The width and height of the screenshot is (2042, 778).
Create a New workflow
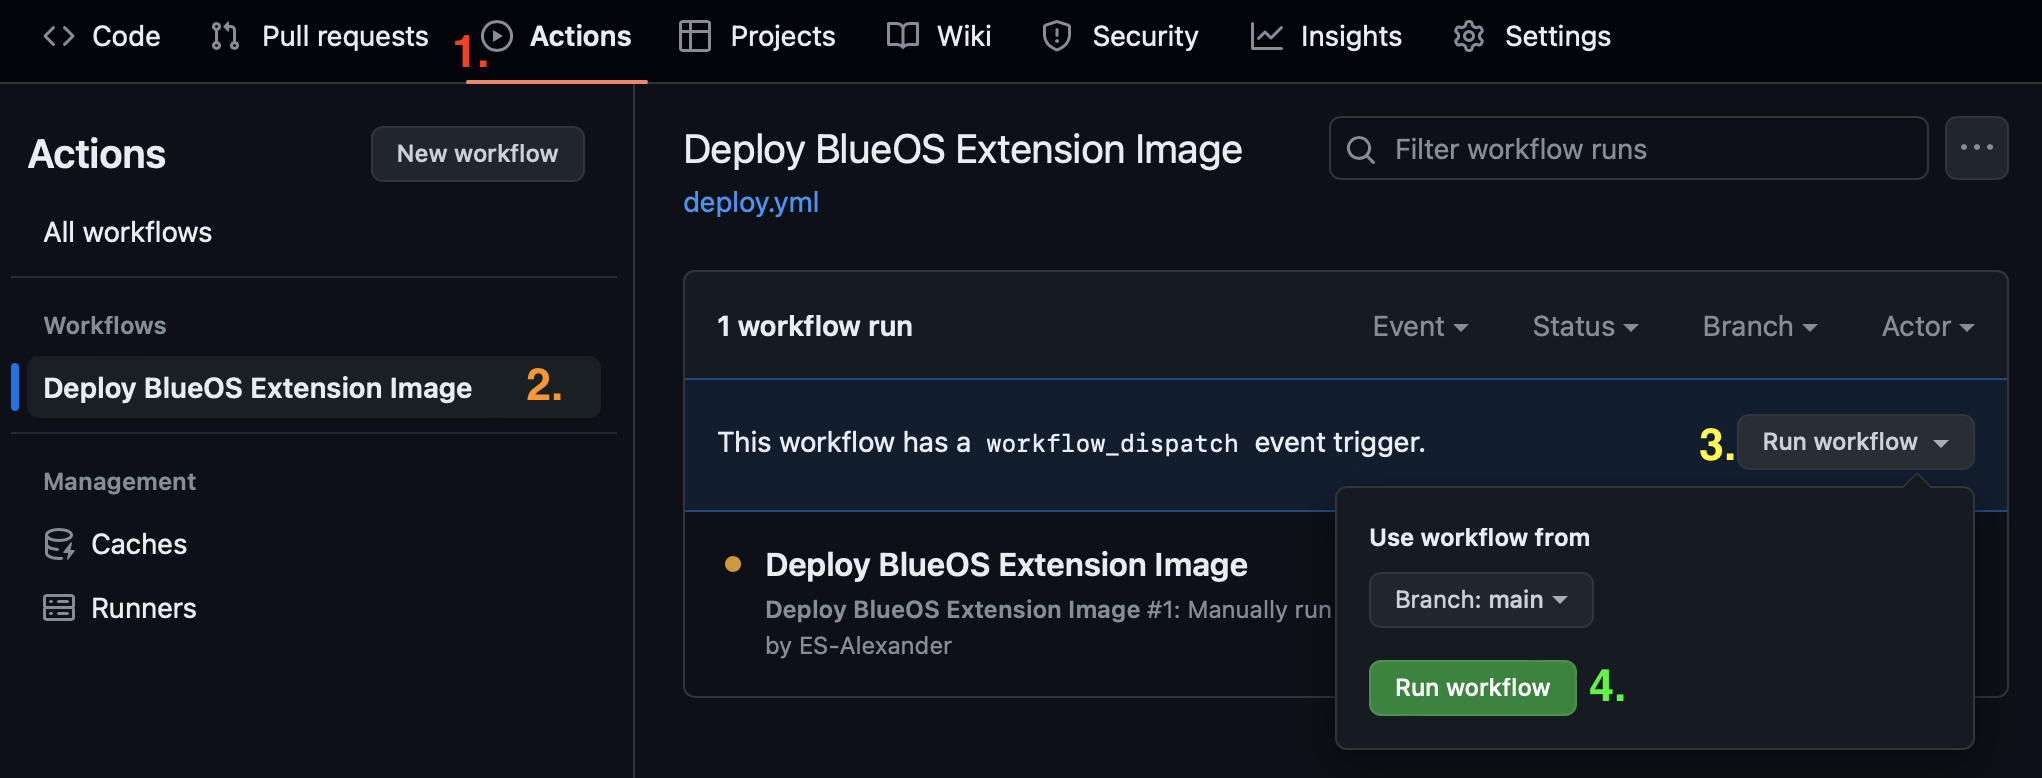tap(478, 154)
